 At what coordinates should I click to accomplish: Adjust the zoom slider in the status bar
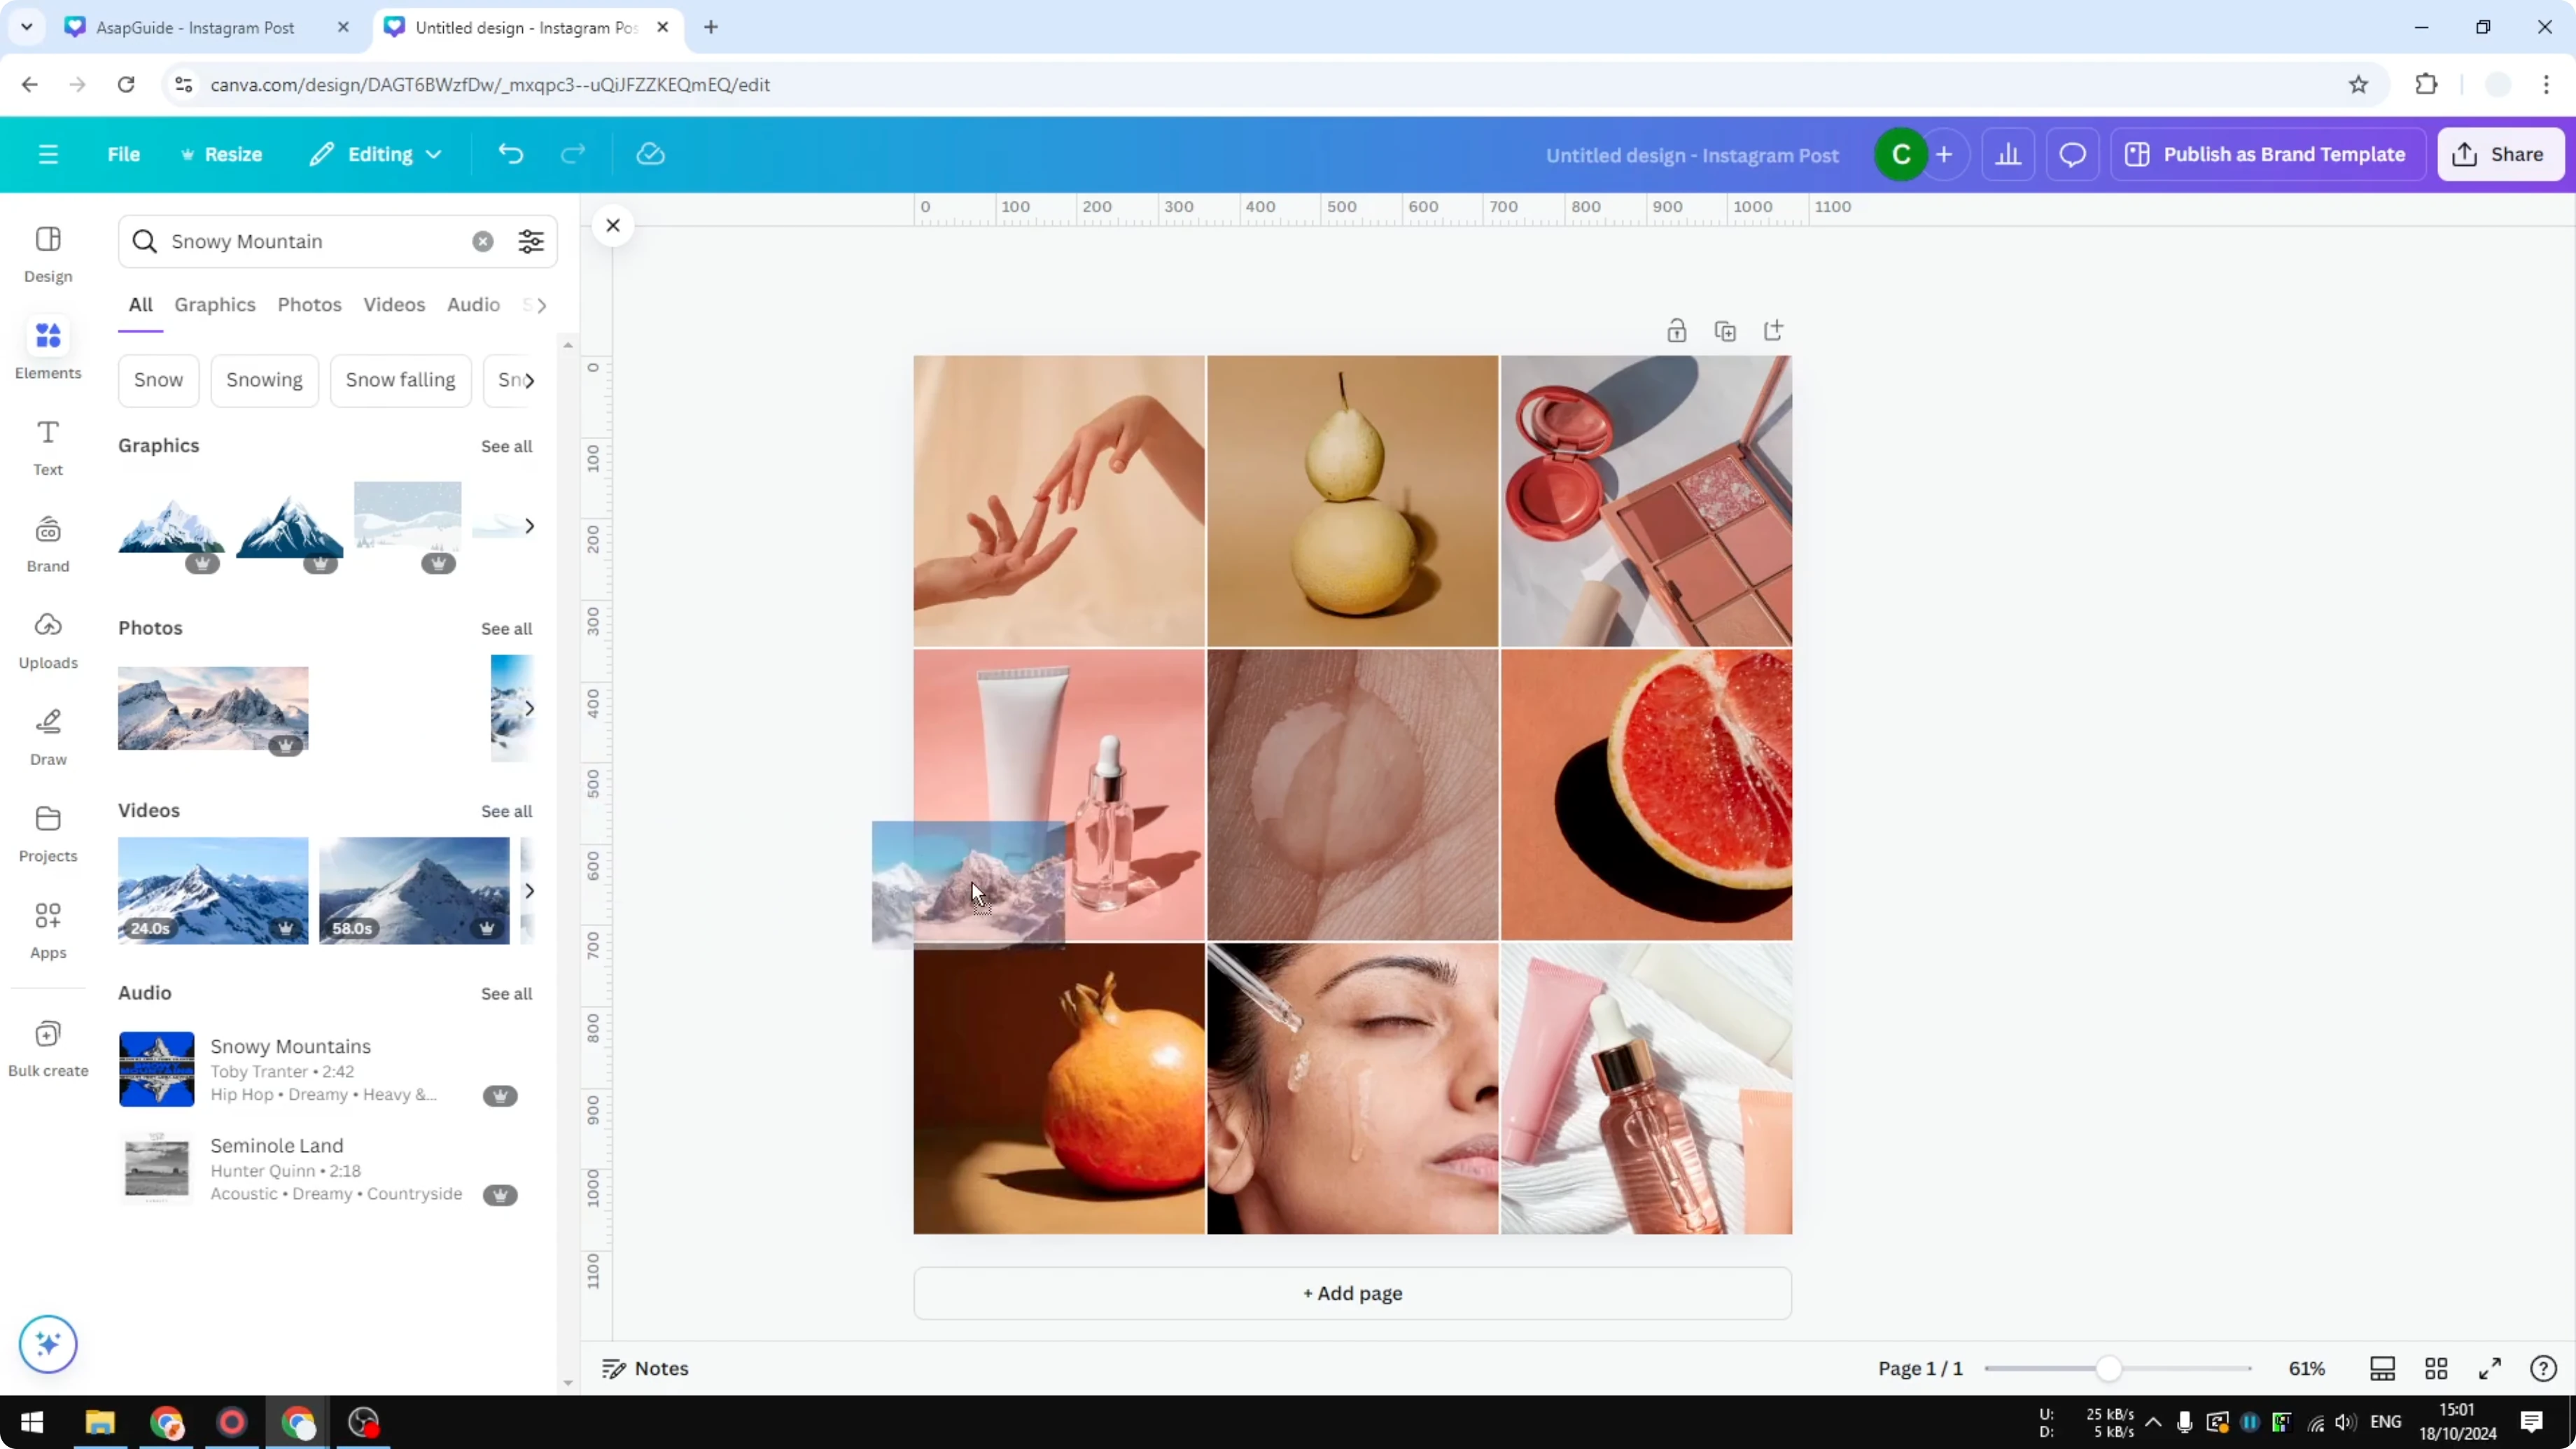(2110, 1368)
